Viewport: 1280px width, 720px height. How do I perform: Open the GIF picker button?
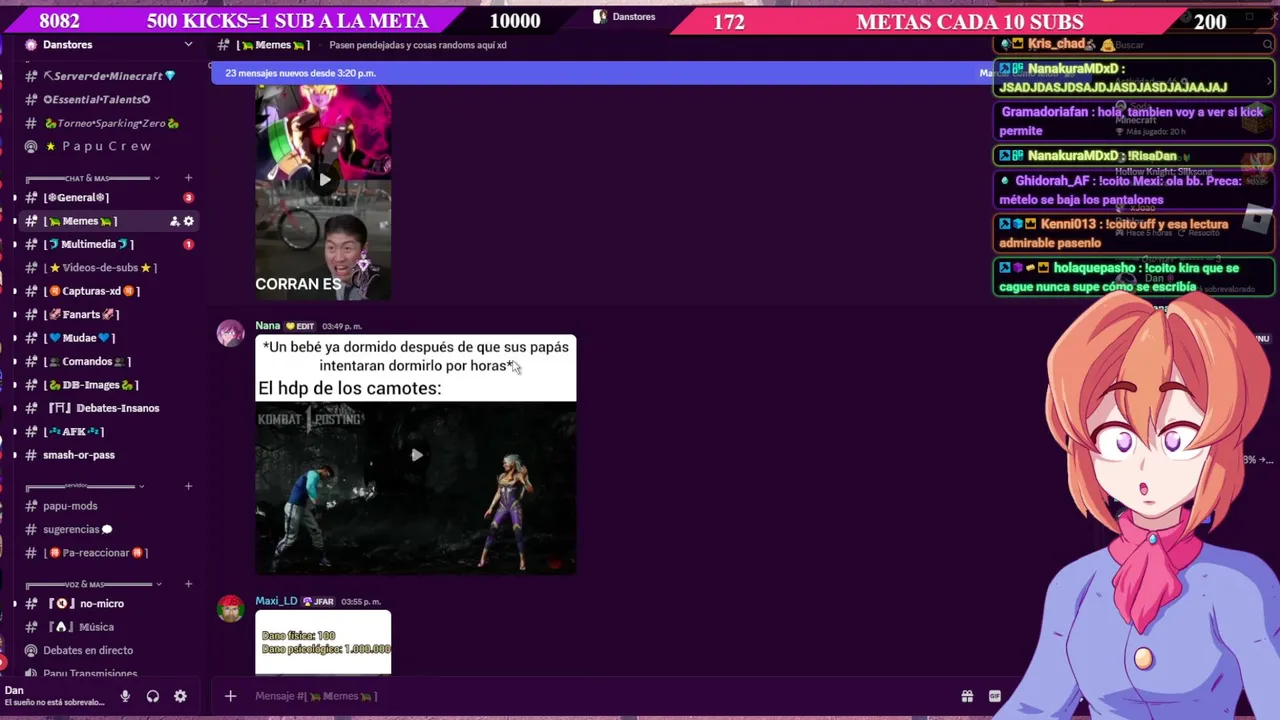(x=995, y=696)
